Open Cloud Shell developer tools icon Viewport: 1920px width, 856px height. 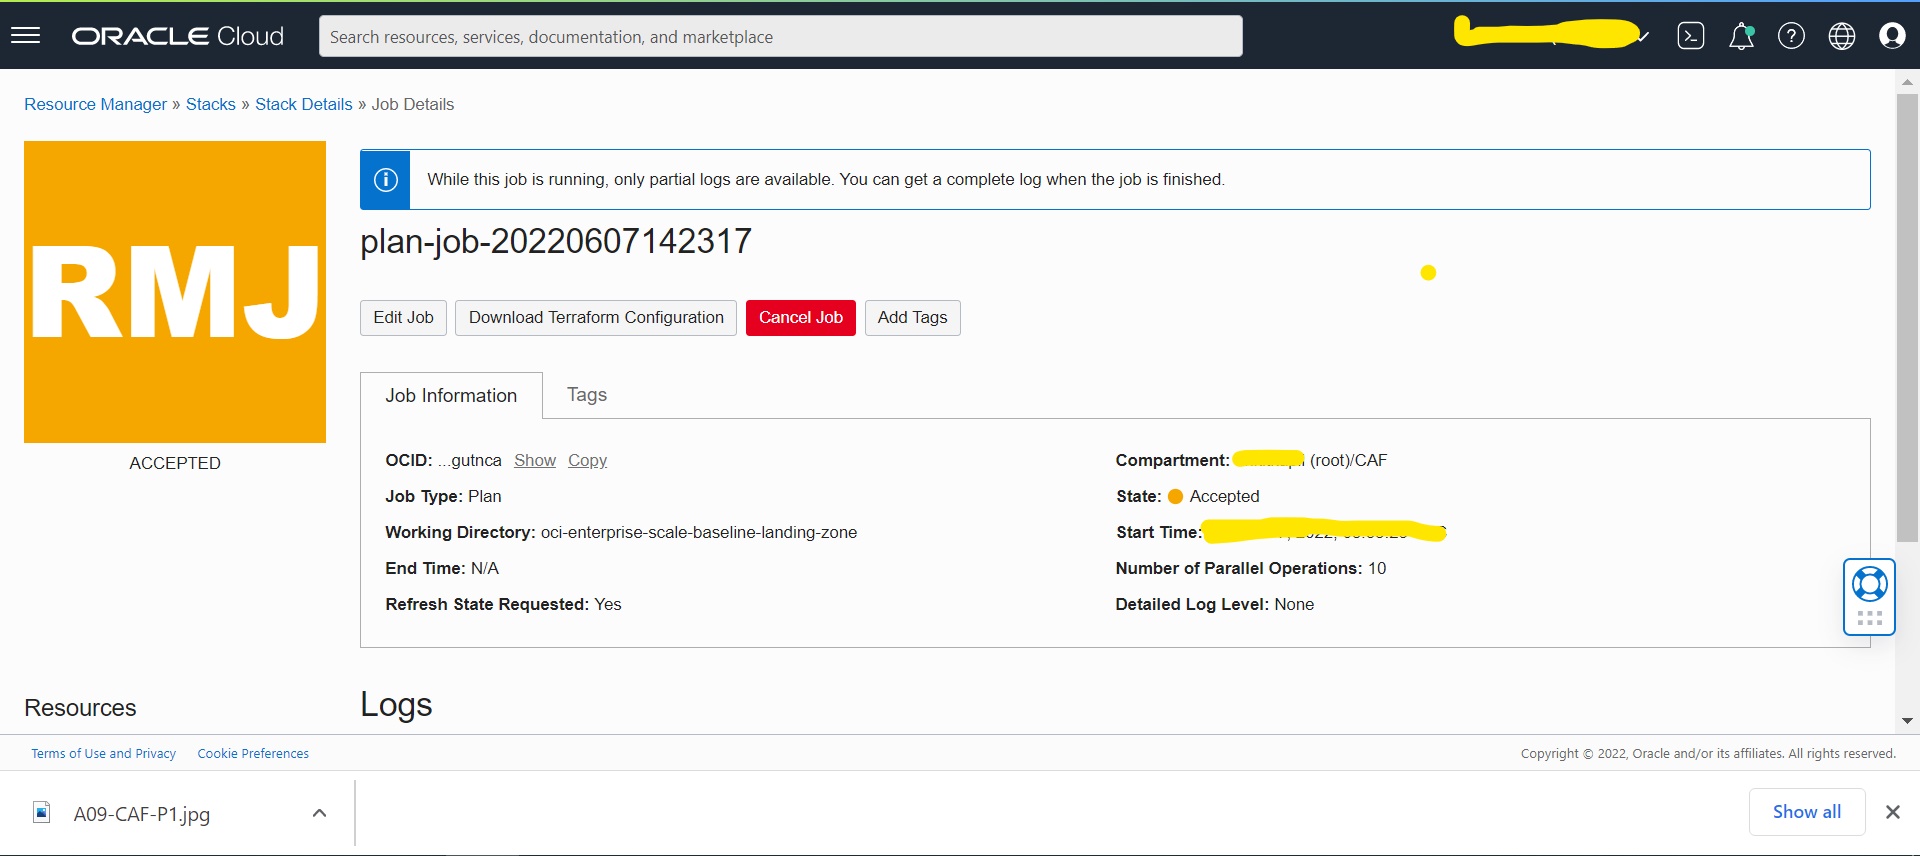click(x=1691, y=36)
